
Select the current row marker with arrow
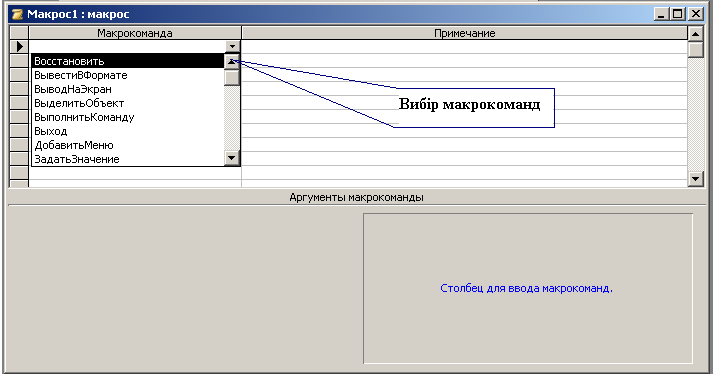(x=19, y=46)
